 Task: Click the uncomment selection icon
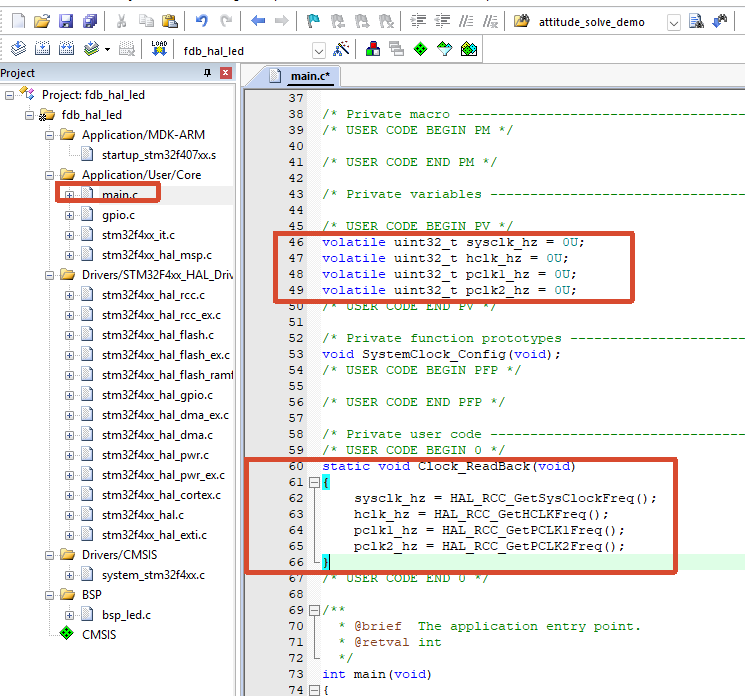point(490,21)
